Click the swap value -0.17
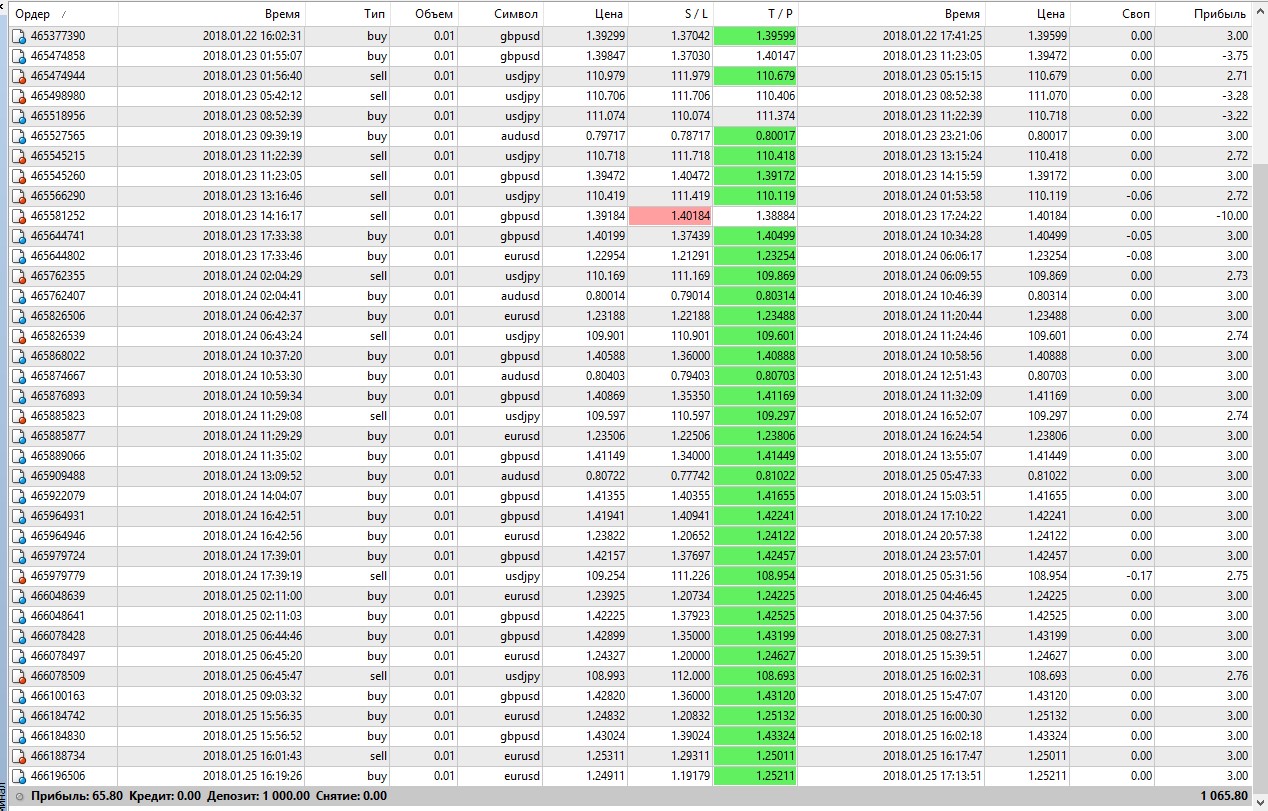This screenshot has width=1268, height=811. pos(1138,576)
